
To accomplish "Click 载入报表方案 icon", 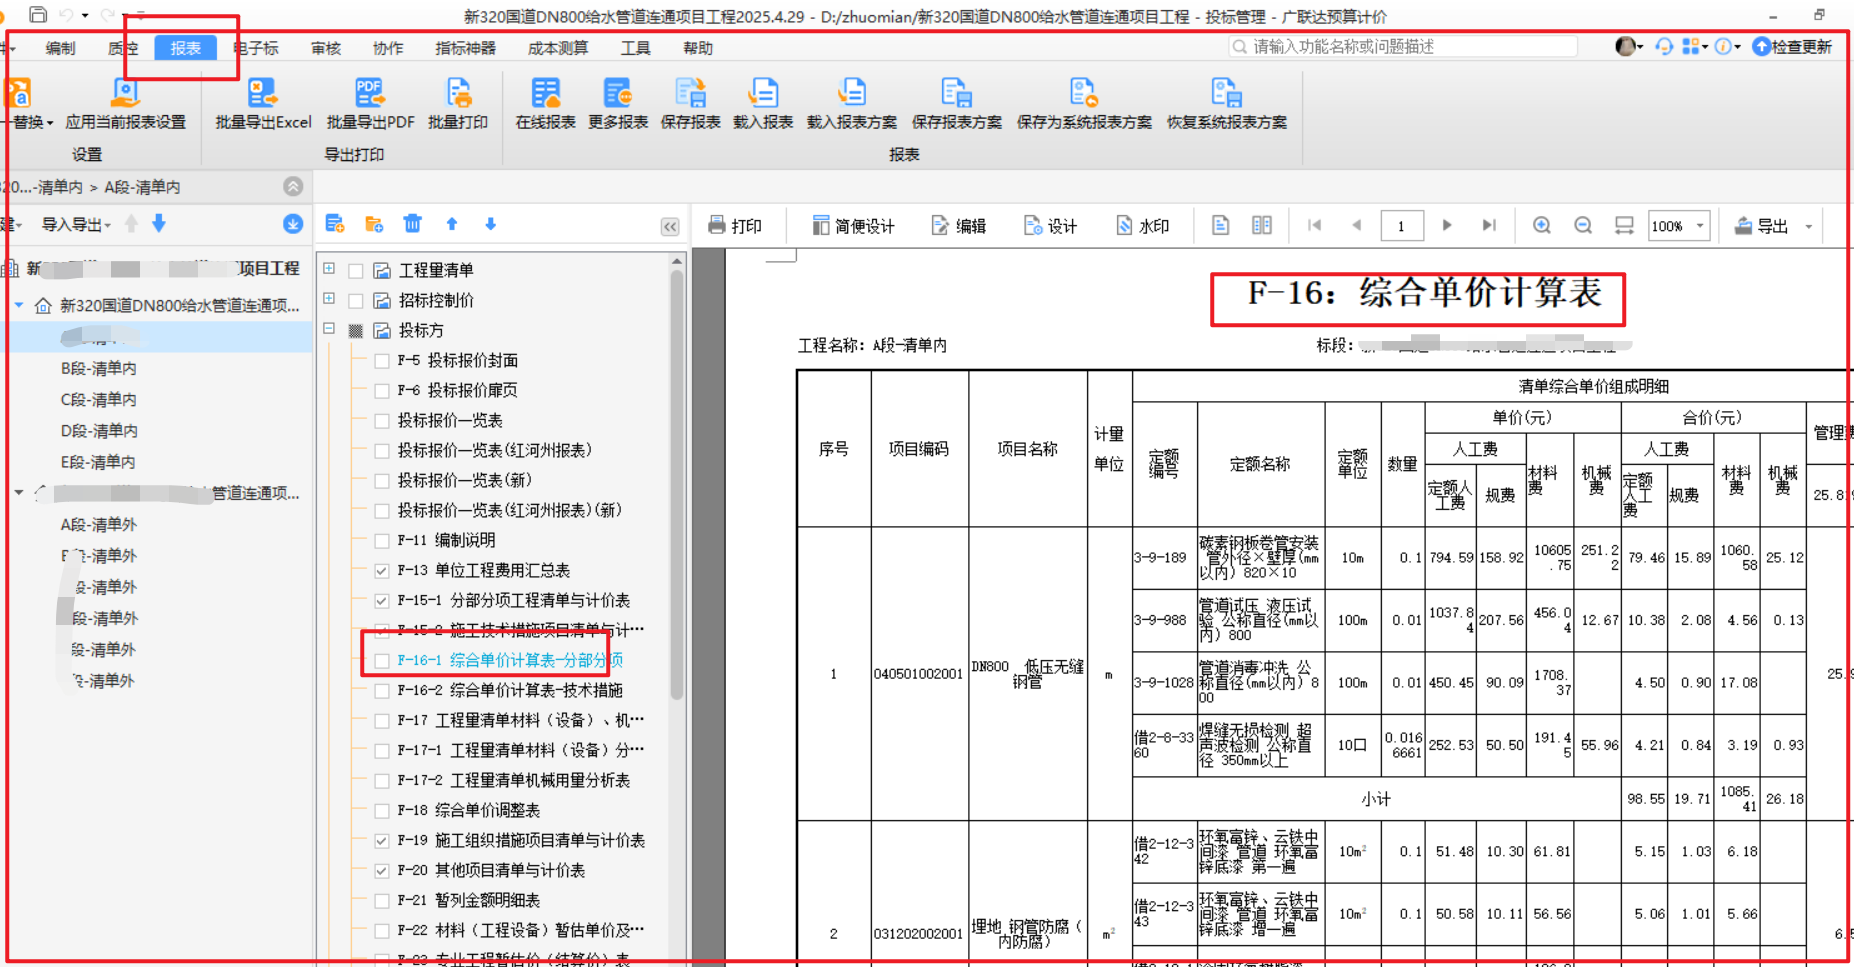I will click(852, 94).
